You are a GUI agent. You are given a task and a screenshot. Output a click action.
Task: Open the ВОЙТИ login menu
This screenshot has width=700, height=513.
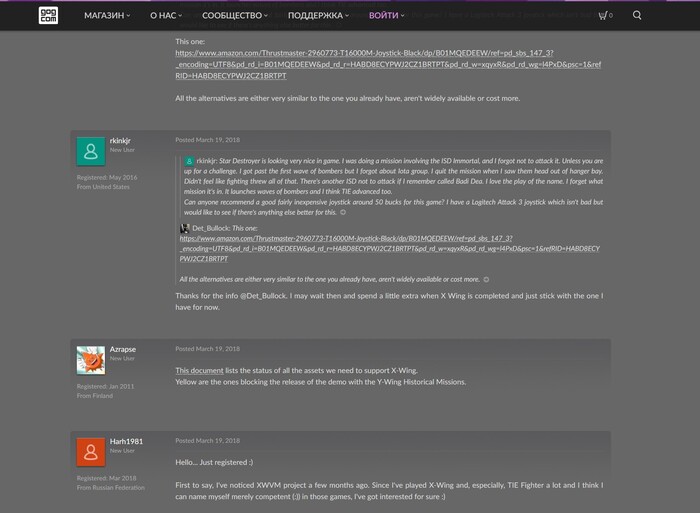tap(386, 16)
